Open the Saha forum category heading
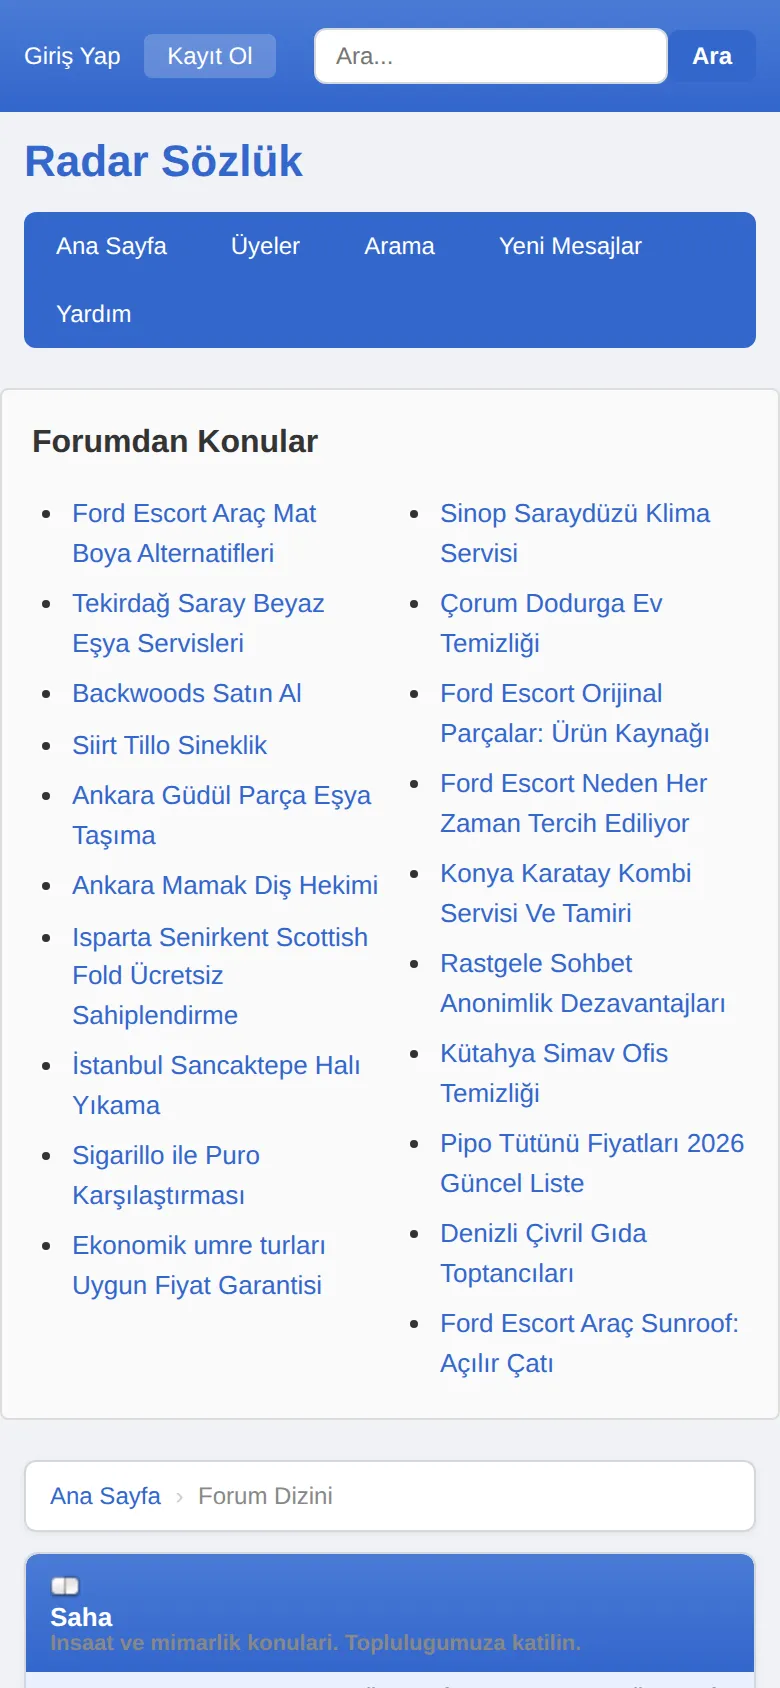 [x=81, y=1617]
